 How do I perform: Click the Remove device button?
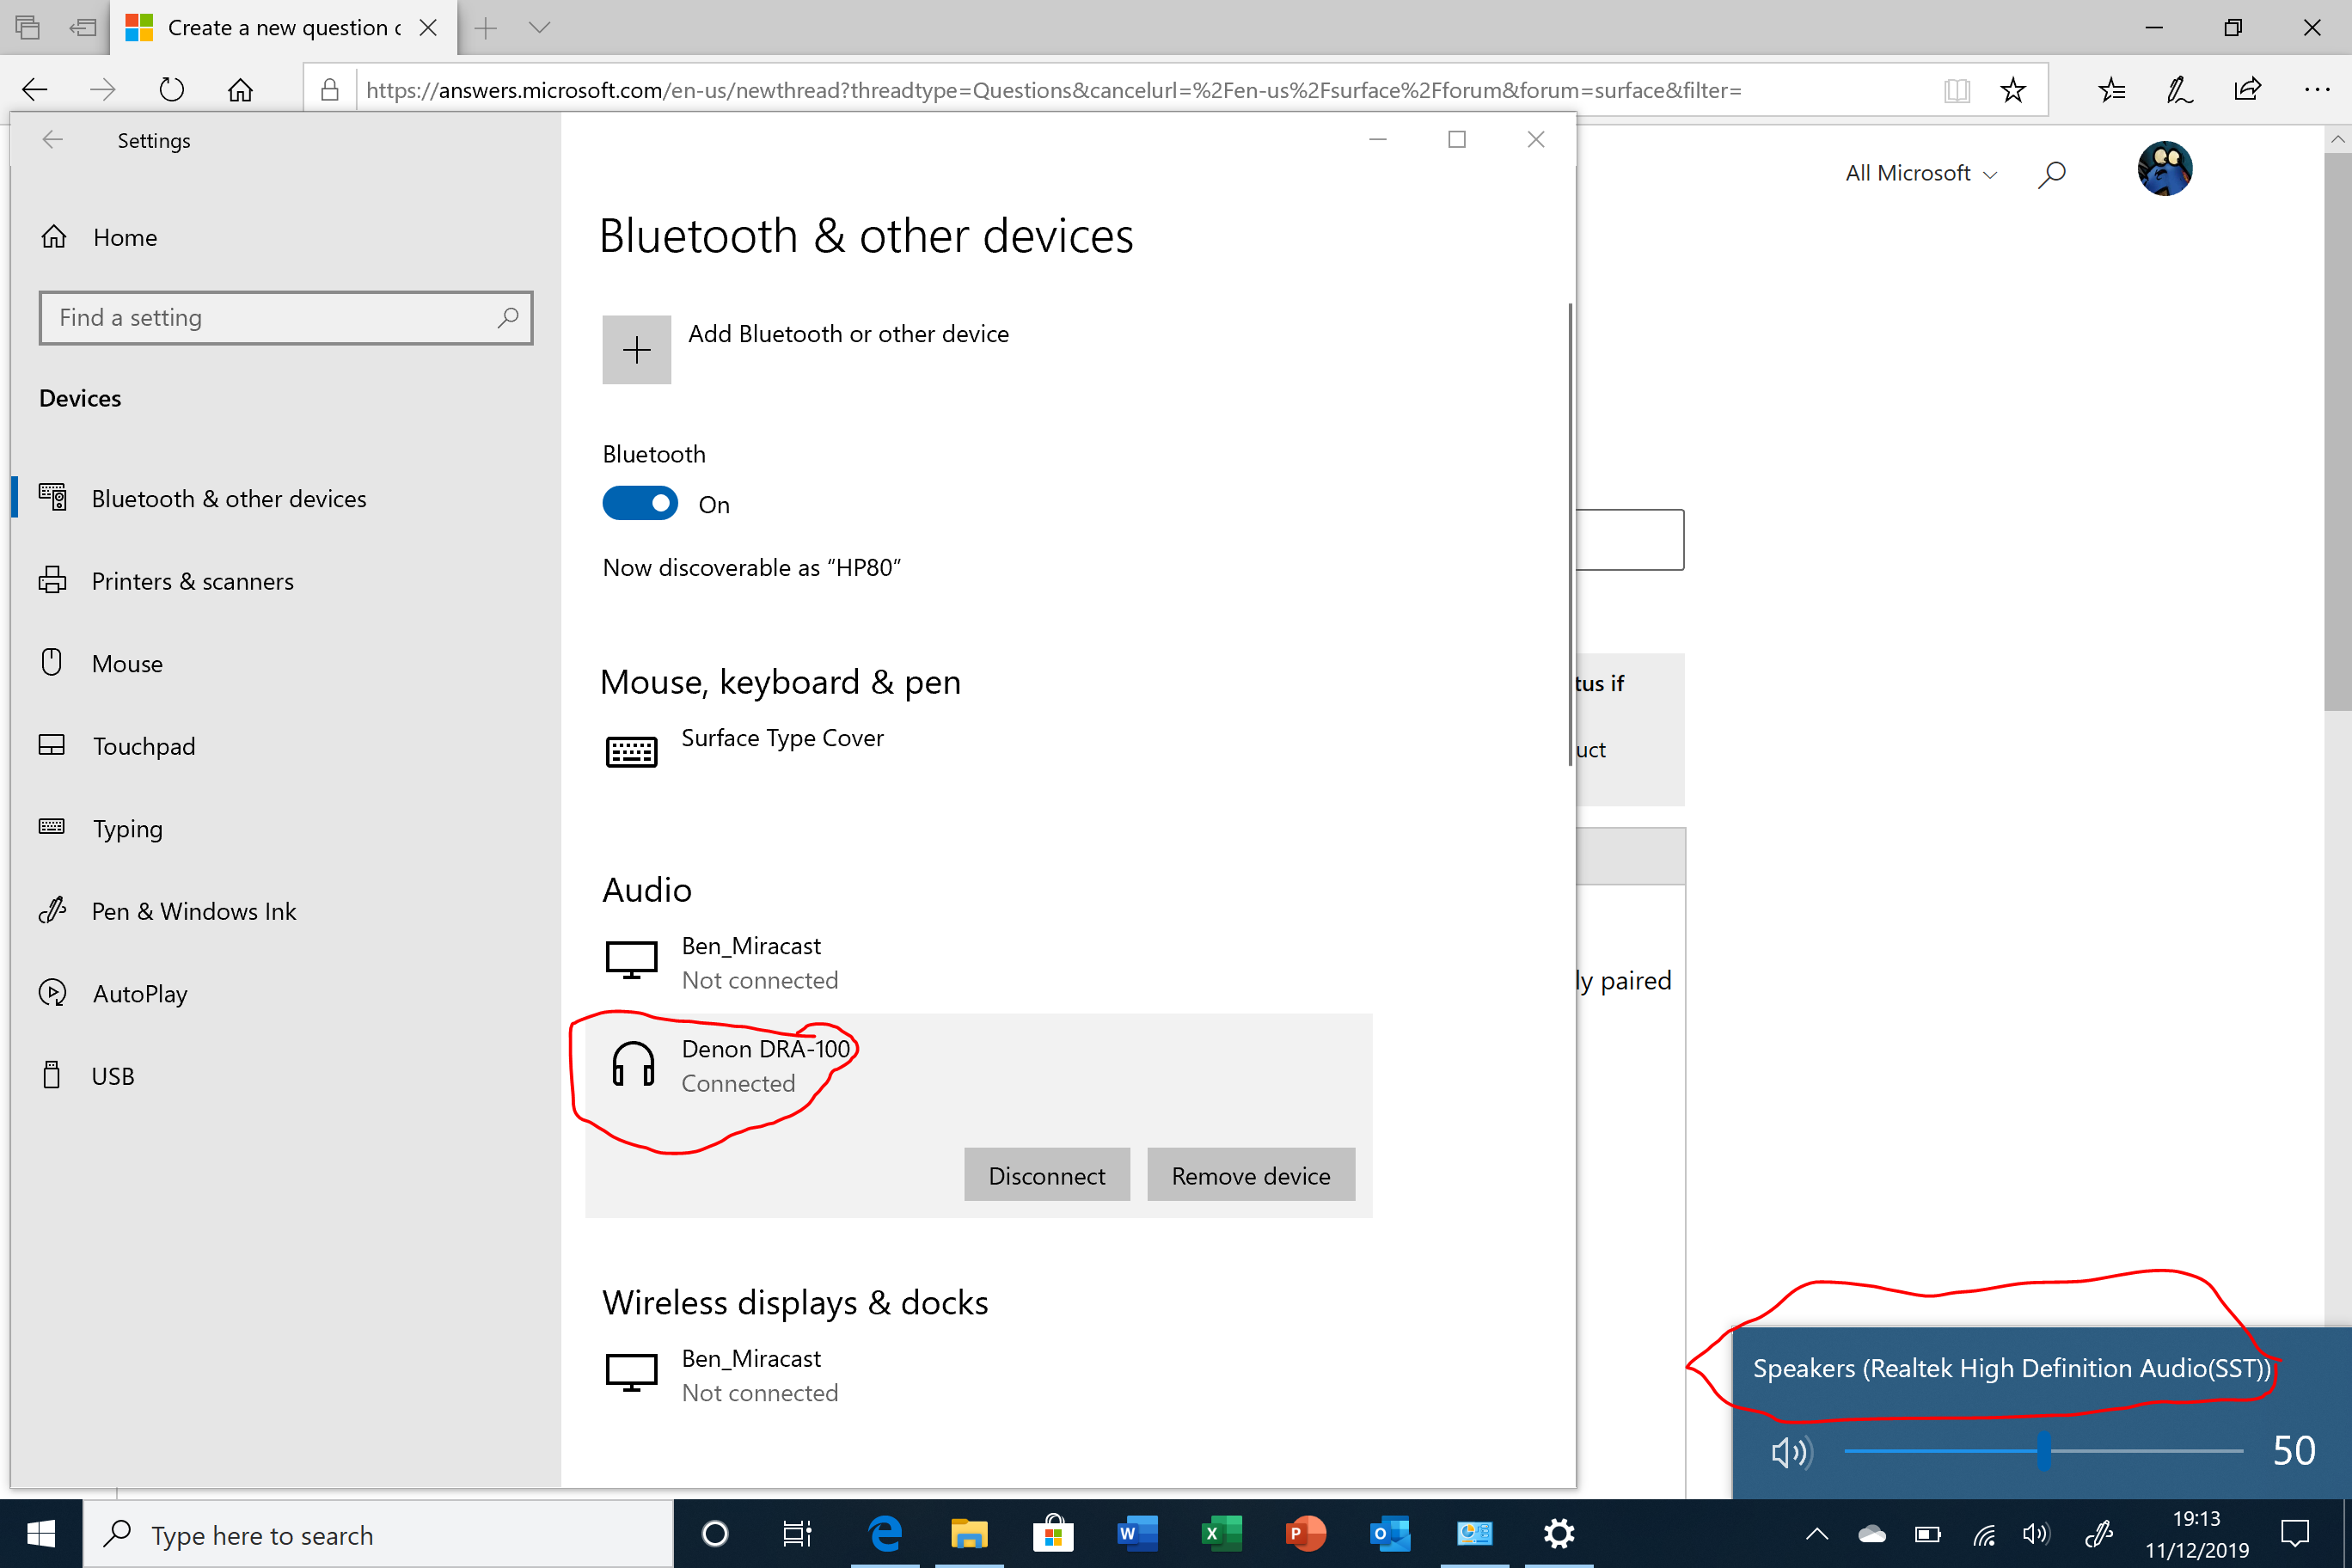coord(1250,1175)
